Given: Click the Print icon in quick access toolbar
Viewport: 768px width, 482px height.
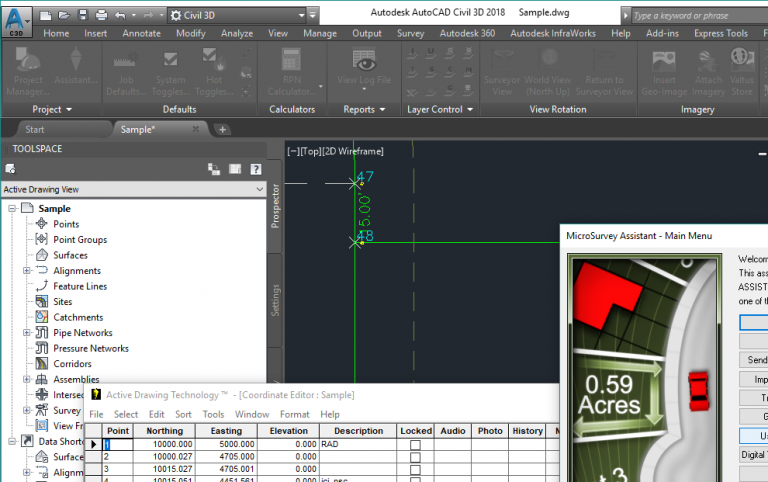Looking at the screenshot, I should 101,16.
